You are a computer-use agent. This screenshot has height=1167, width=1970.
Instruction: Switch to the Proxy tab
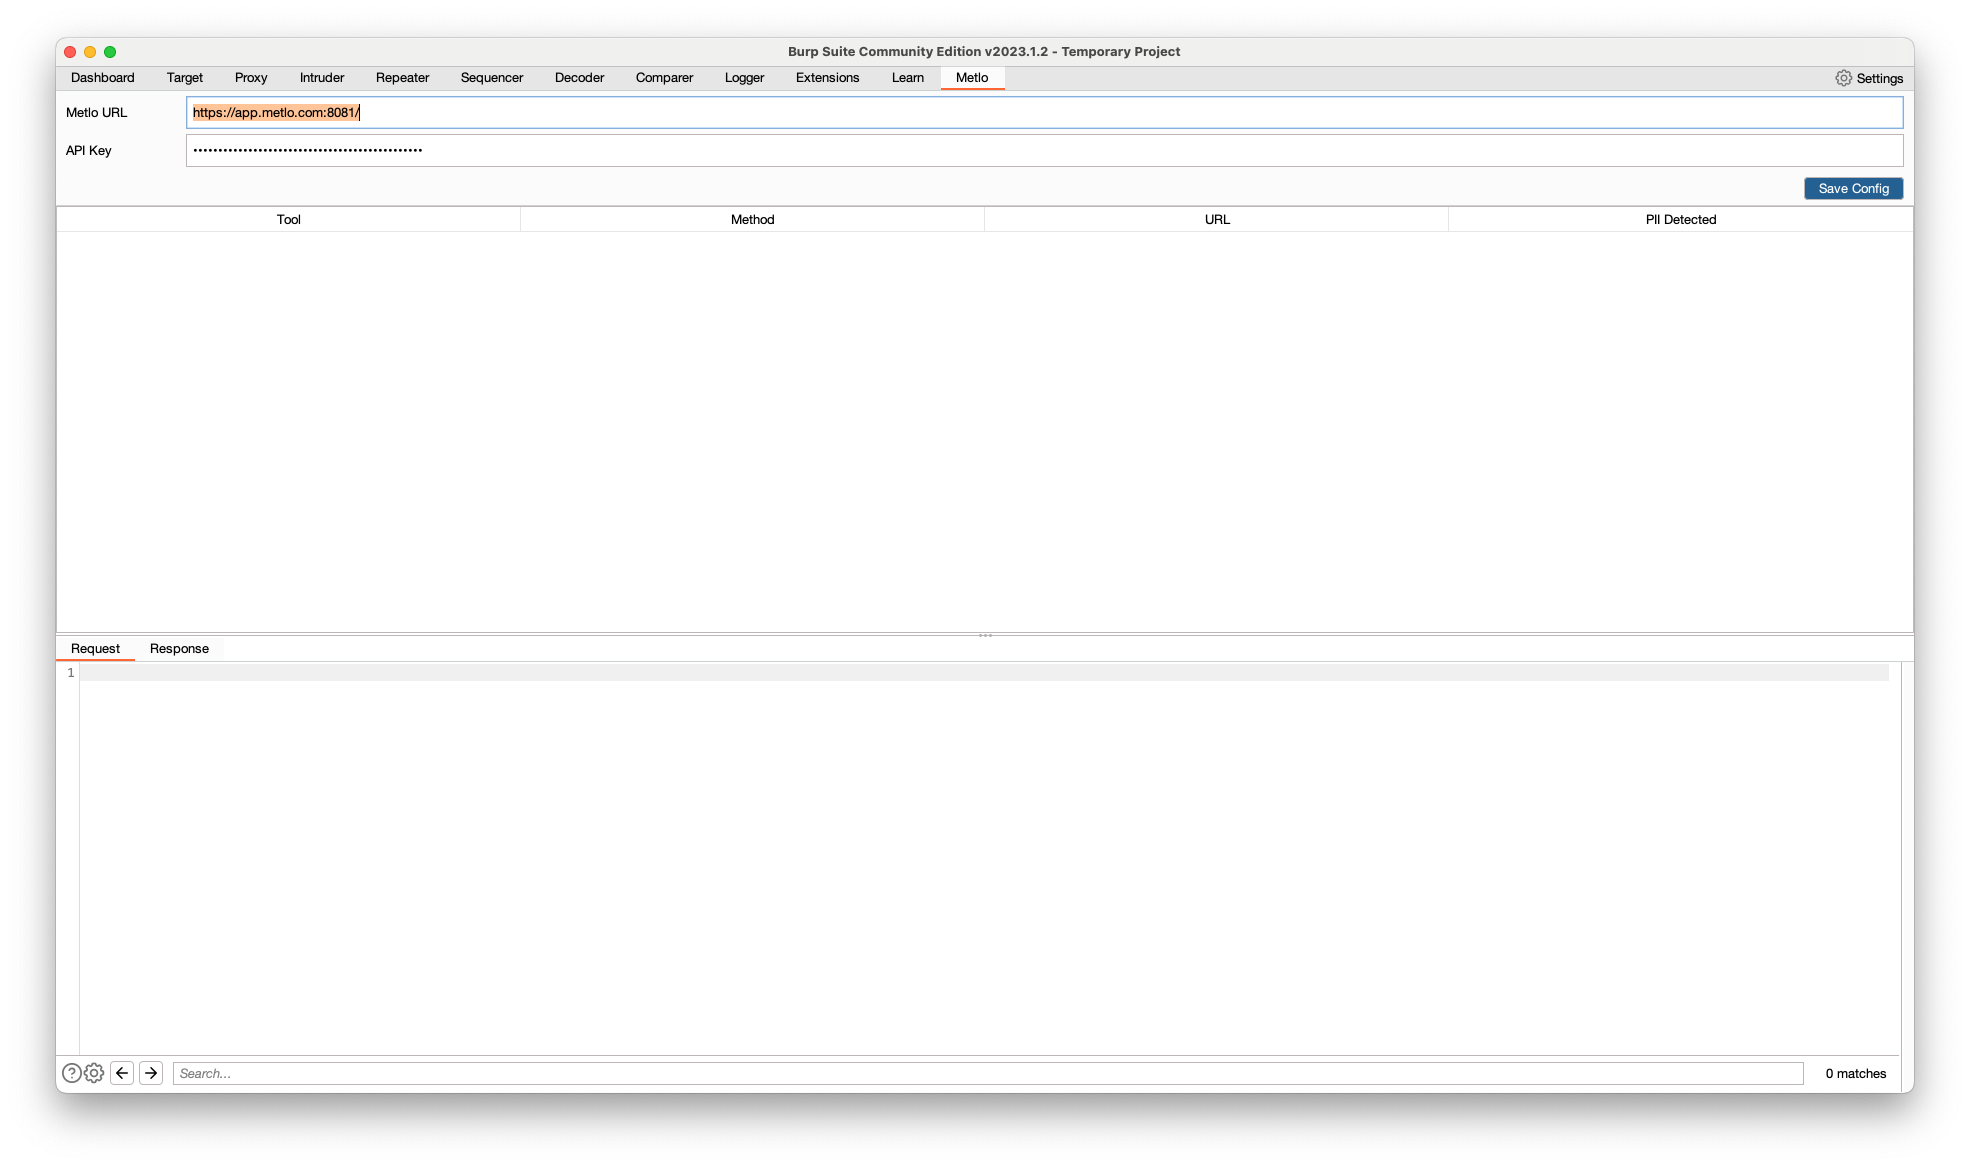(x=250, y=77)
